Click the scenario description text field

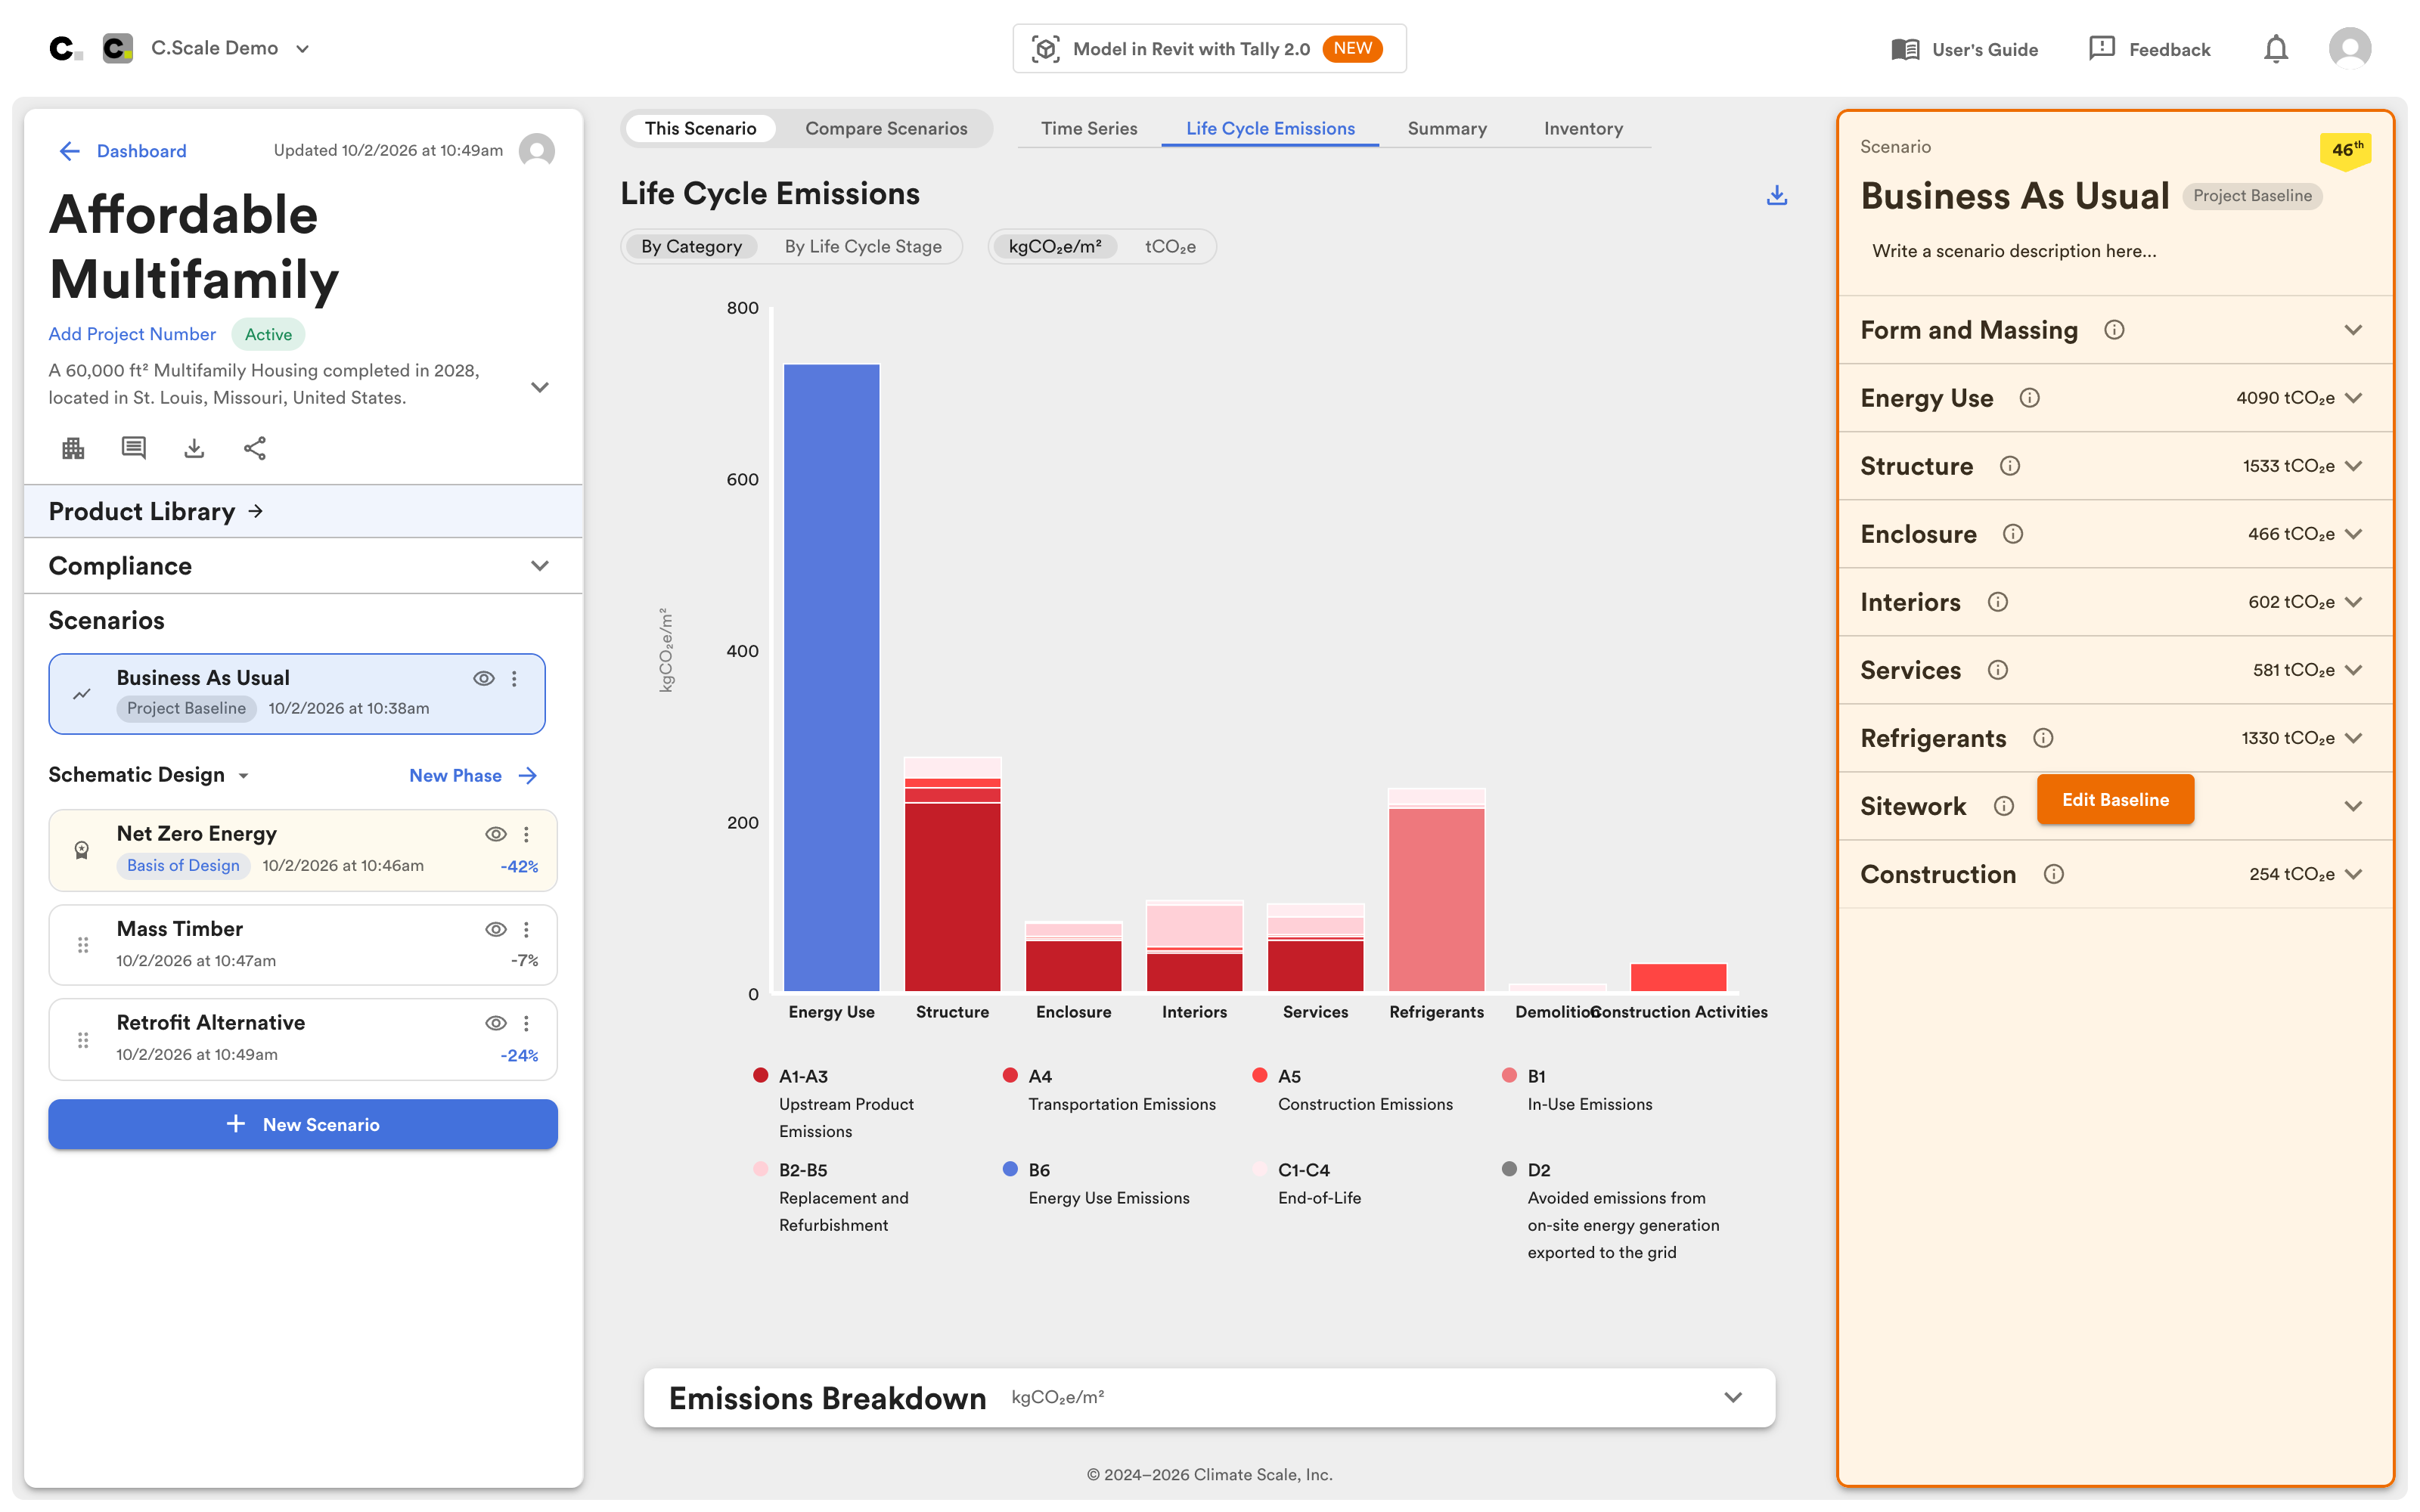coord(2115,251)
